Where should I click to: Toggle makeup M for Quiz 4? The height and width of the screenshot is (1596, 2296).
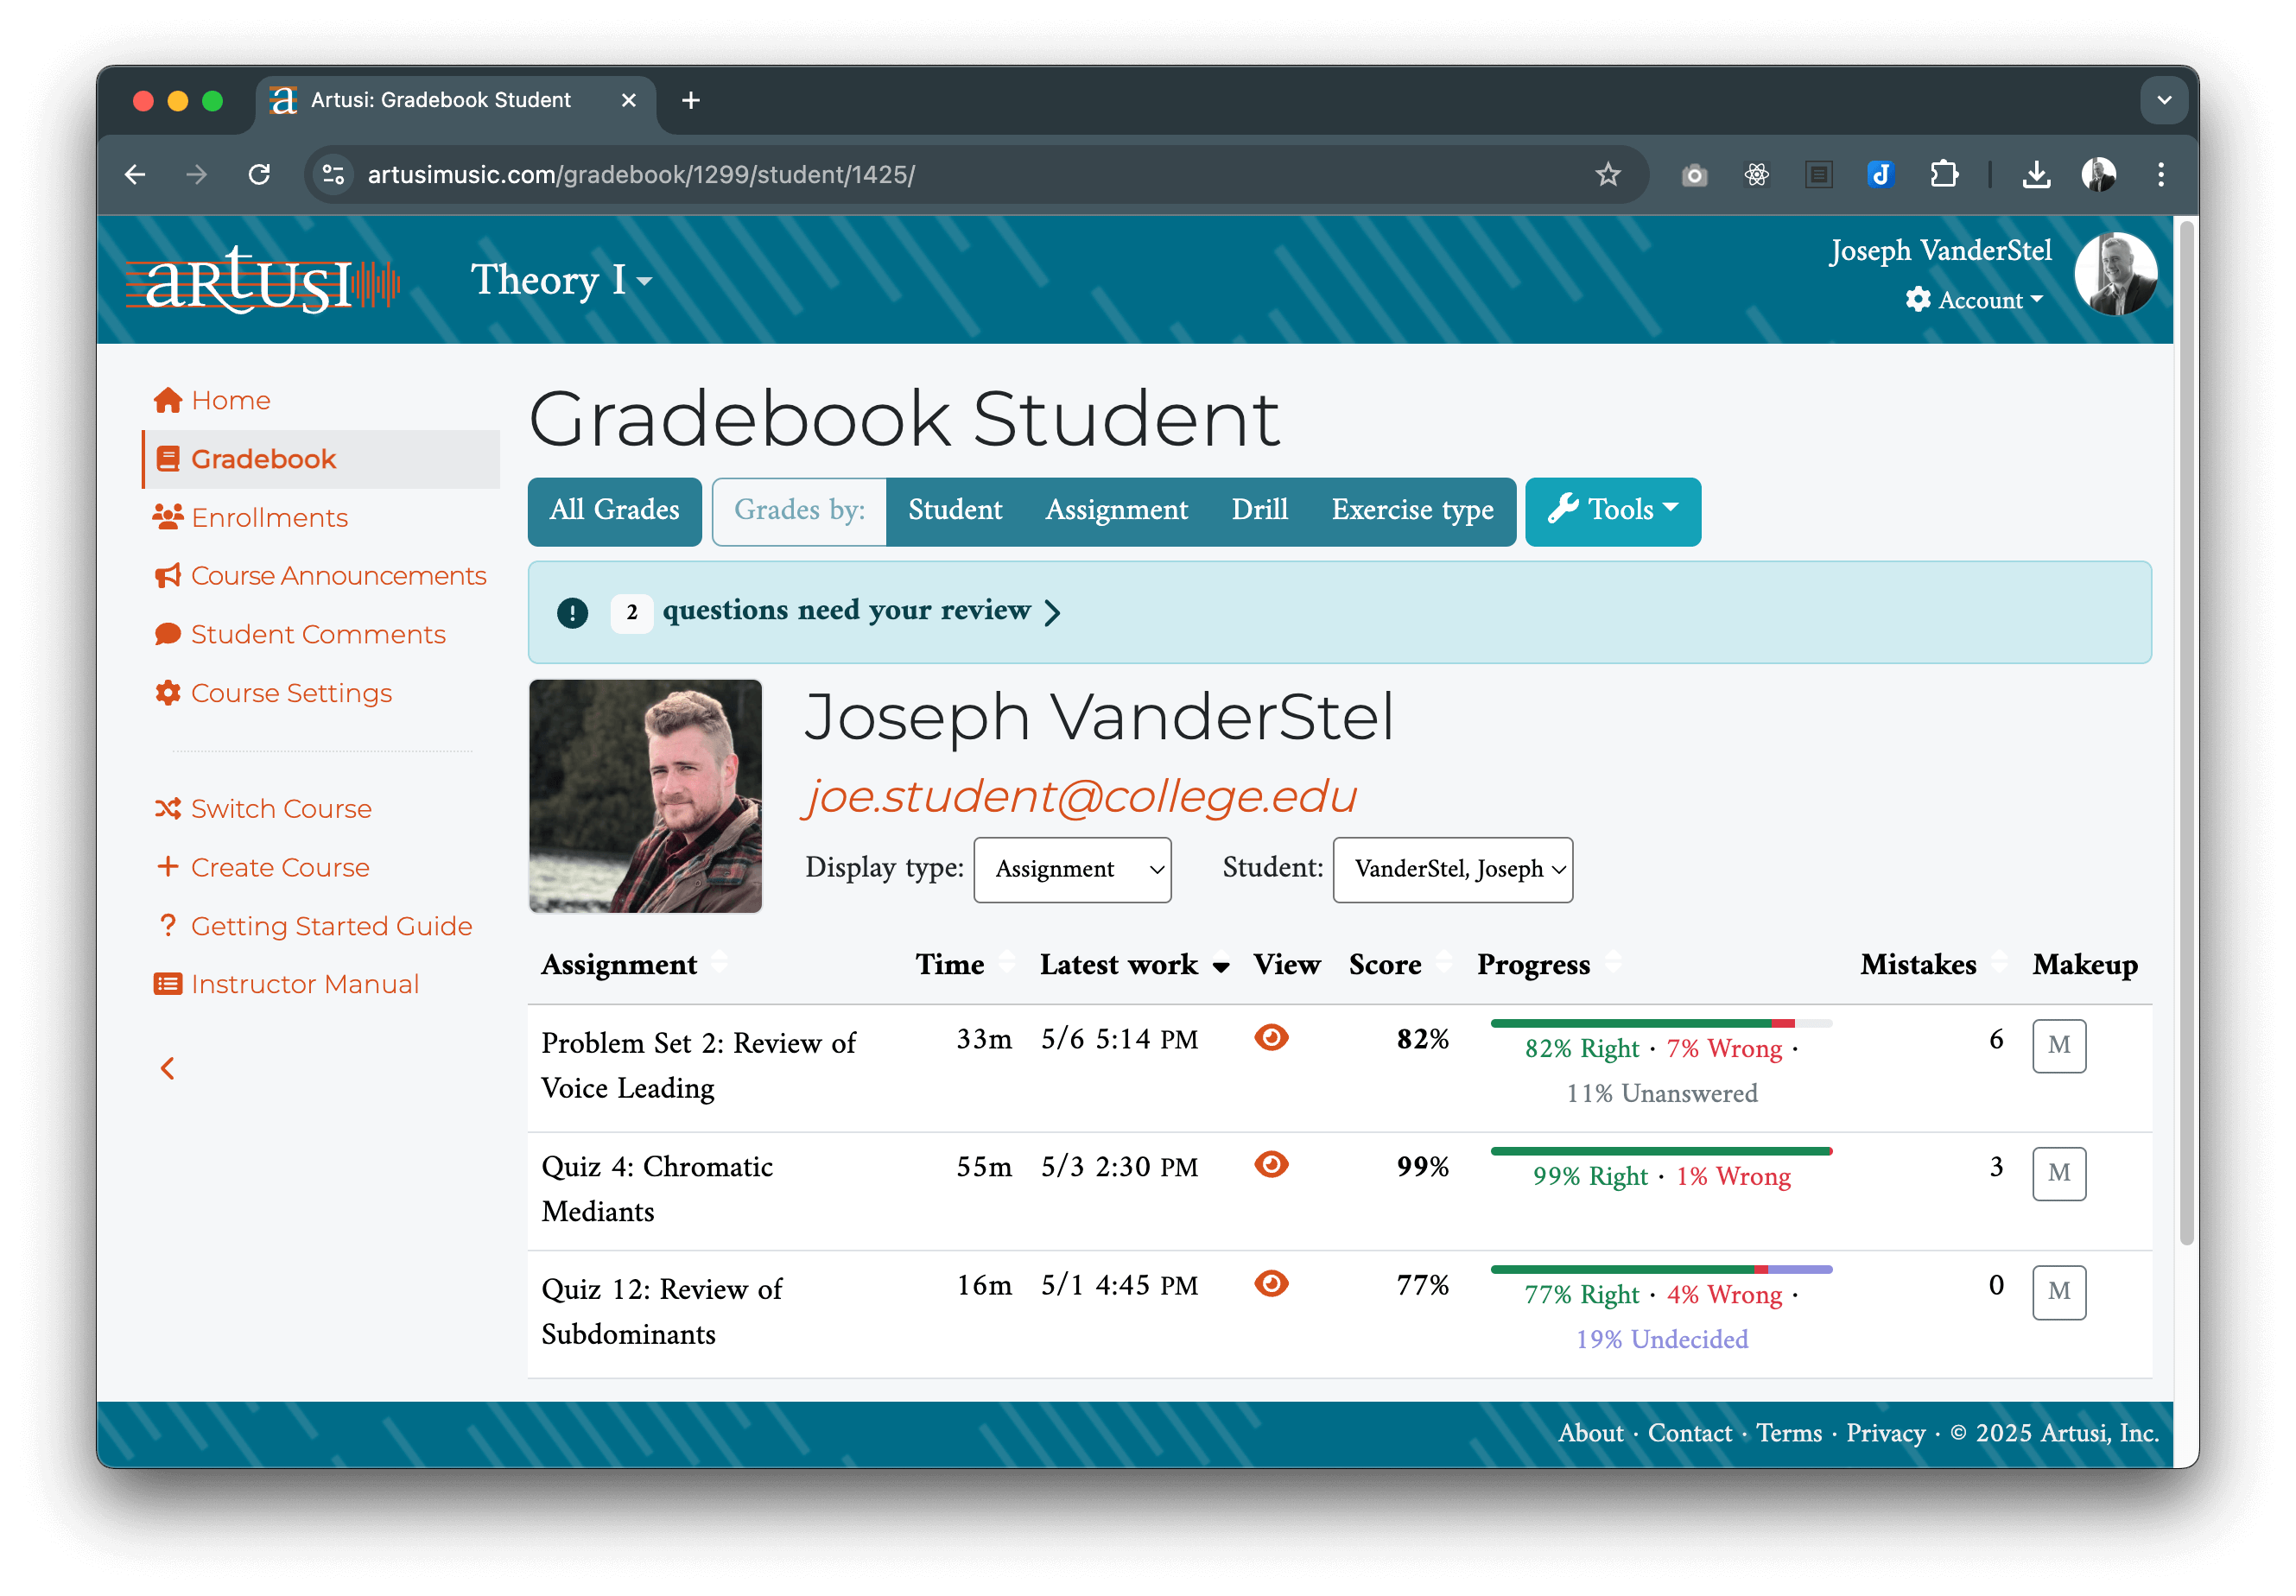coord(2059,1174)
